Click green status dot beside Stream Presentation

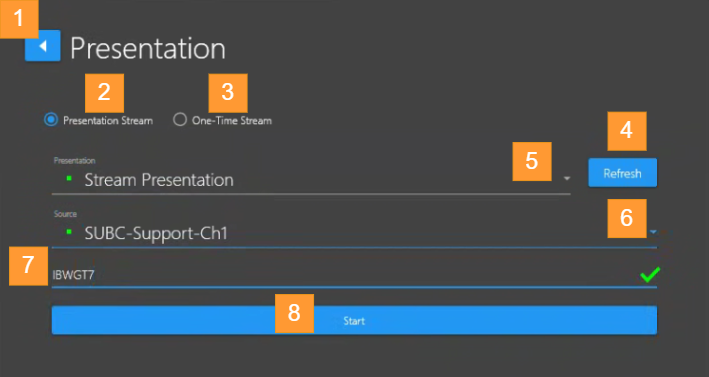point(69,179)
